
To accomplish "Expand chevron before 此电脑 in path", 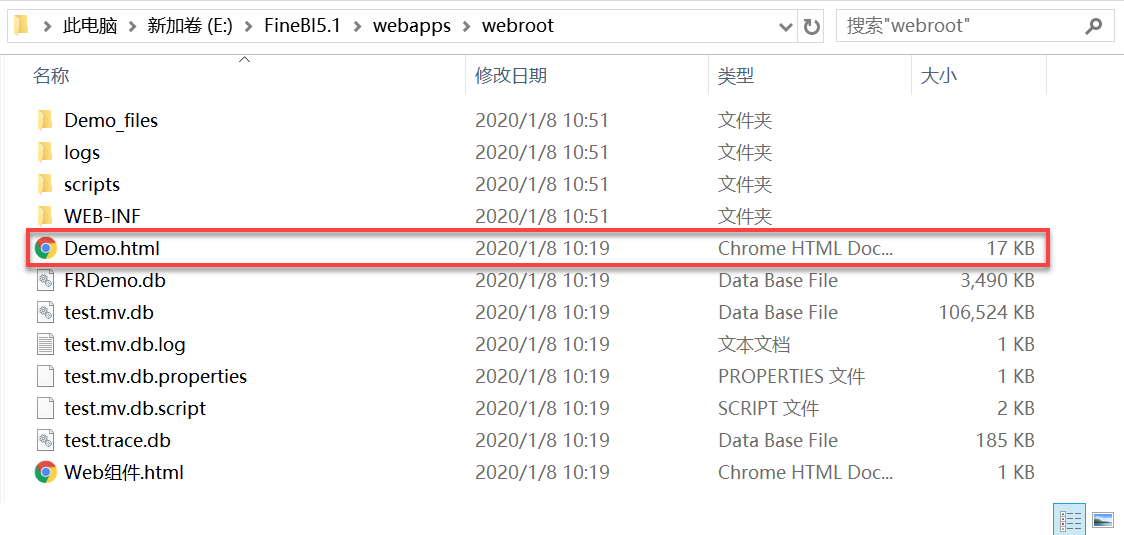I will (48, 27).
